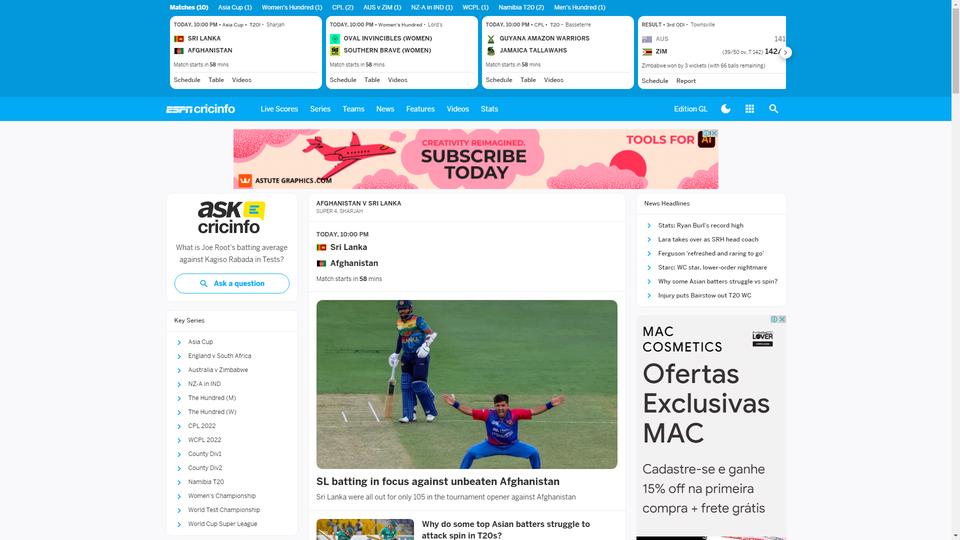
Task: Open Afghanistan v Sri Lanka match heading
Action: [359, 203]
